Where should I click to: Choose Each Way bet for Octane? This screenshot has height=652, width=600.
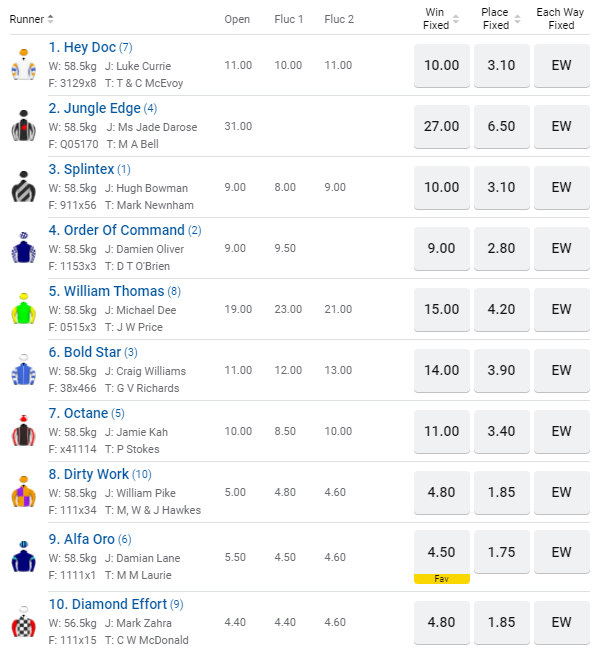coord(561,432)
